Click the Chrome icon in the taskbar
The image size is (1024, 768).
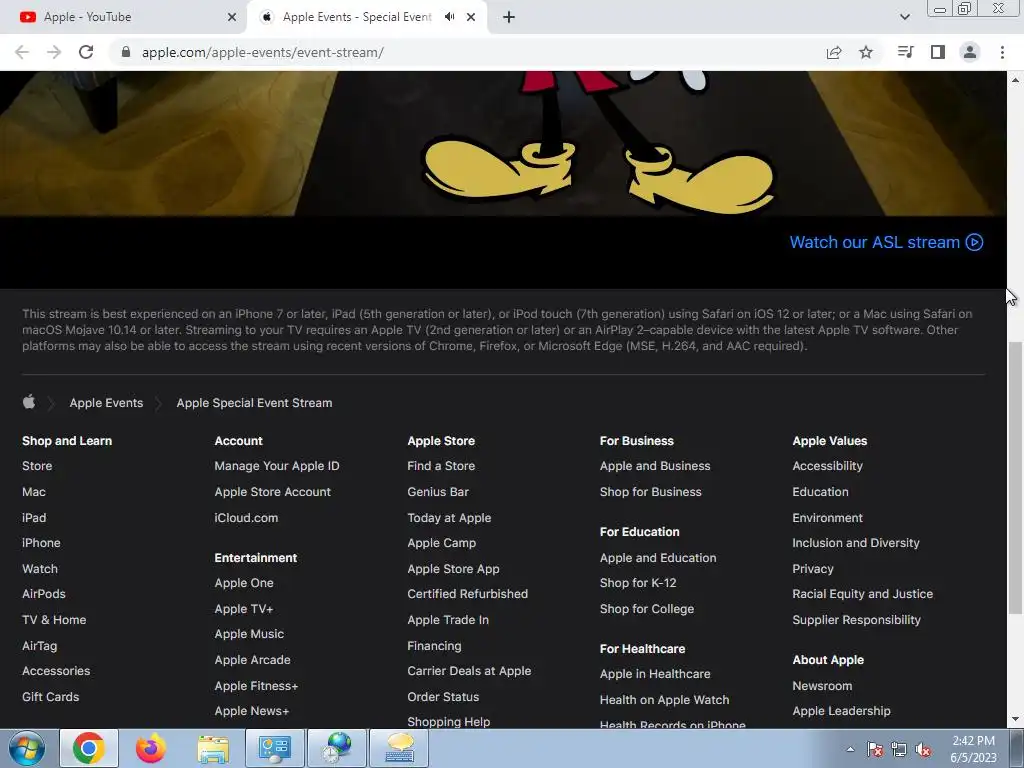(x=89, y=748)
